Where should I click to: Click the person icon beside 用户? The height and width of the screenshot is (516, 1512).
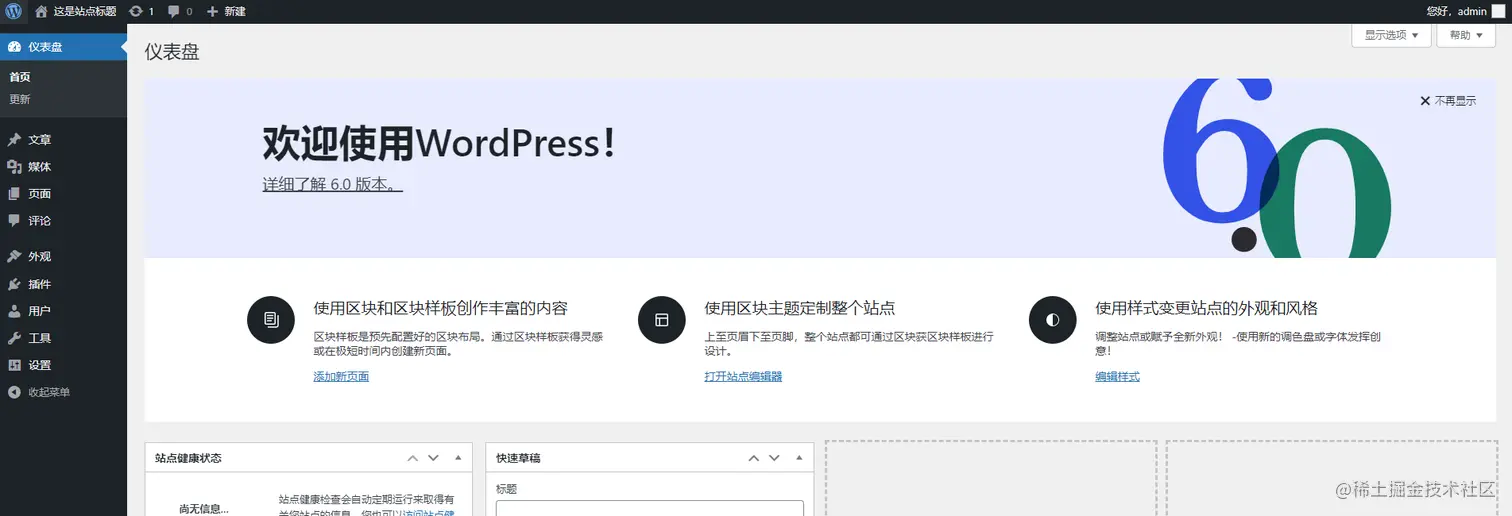pos(14,311)
